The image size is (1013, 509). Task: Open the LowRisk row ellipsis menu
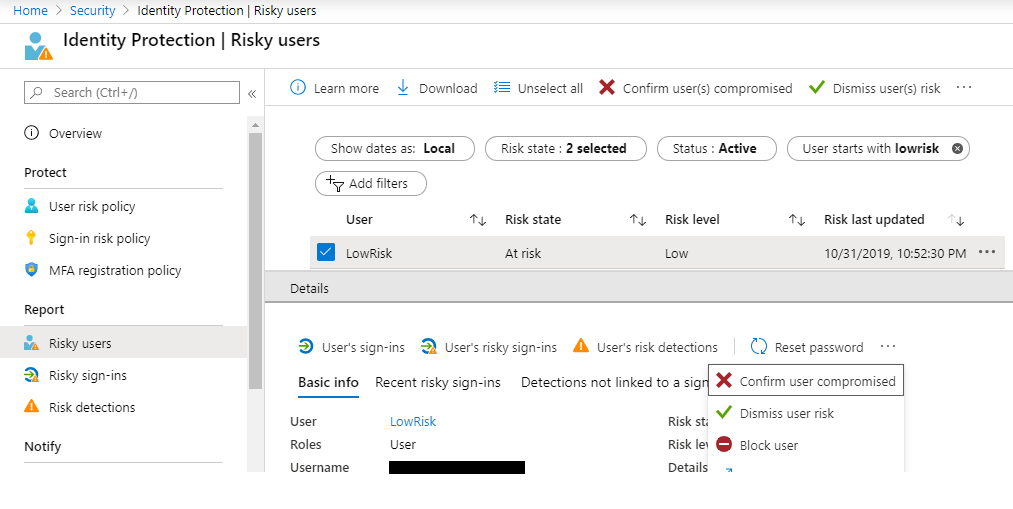[x=987, y=253]
